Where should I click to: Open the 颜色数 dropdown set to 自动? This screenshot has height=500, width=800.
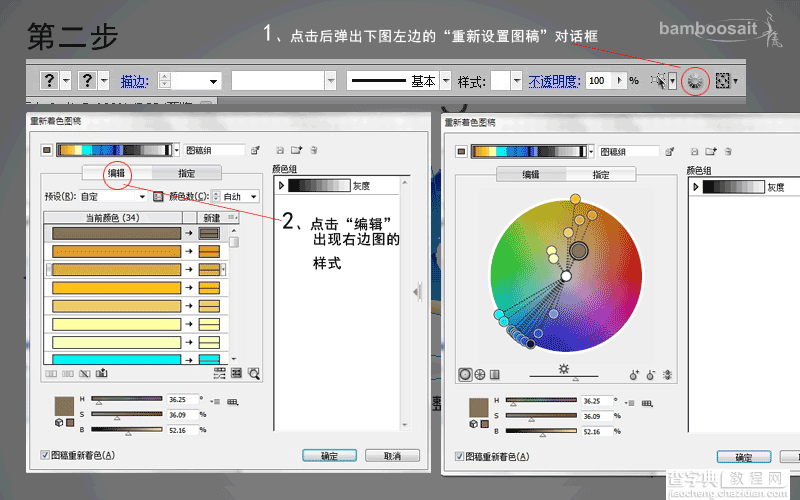coord(240,196)
